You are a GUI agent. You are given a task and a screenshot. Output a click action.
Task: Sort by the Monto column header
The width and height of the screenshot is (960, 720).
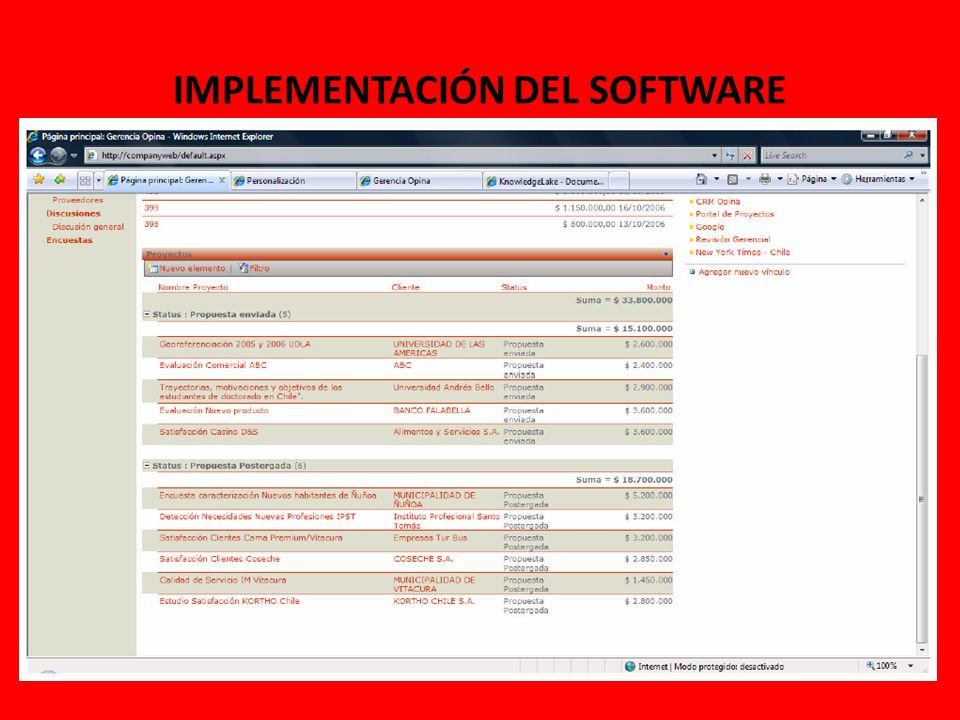(659, 287)
